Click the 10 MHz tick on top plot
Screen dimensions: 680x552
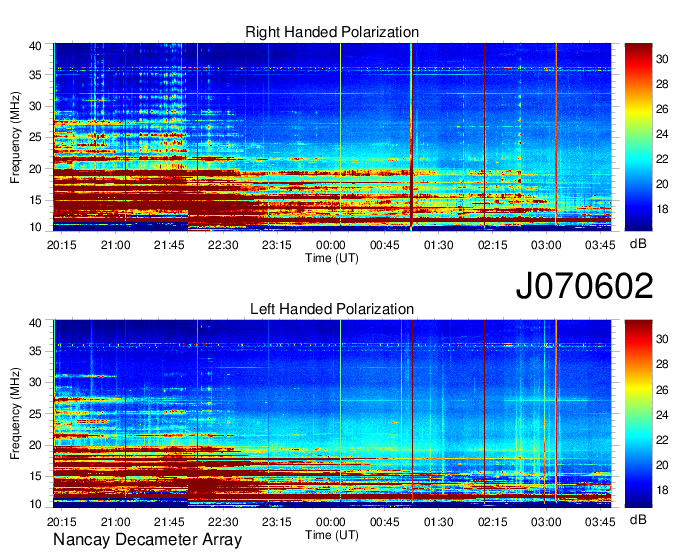[35, 227]
